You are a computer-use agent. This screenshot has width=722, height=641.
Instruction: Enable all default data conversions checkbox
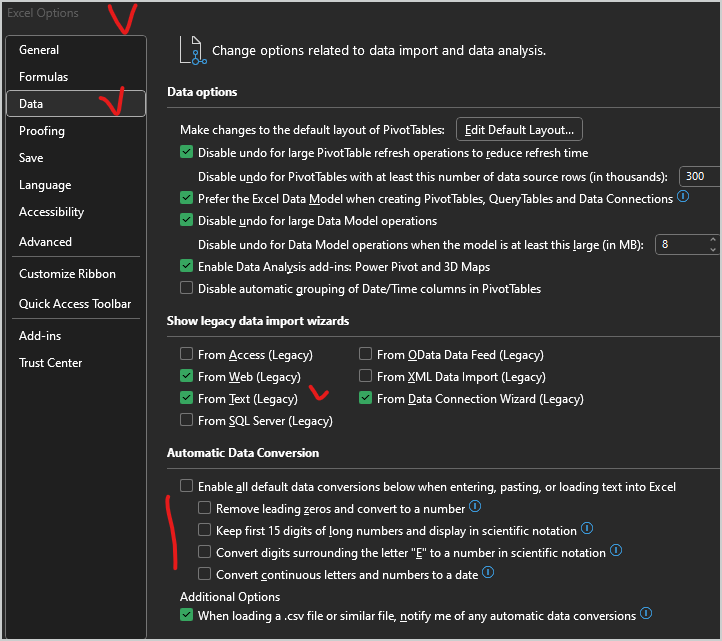point(186,486)
